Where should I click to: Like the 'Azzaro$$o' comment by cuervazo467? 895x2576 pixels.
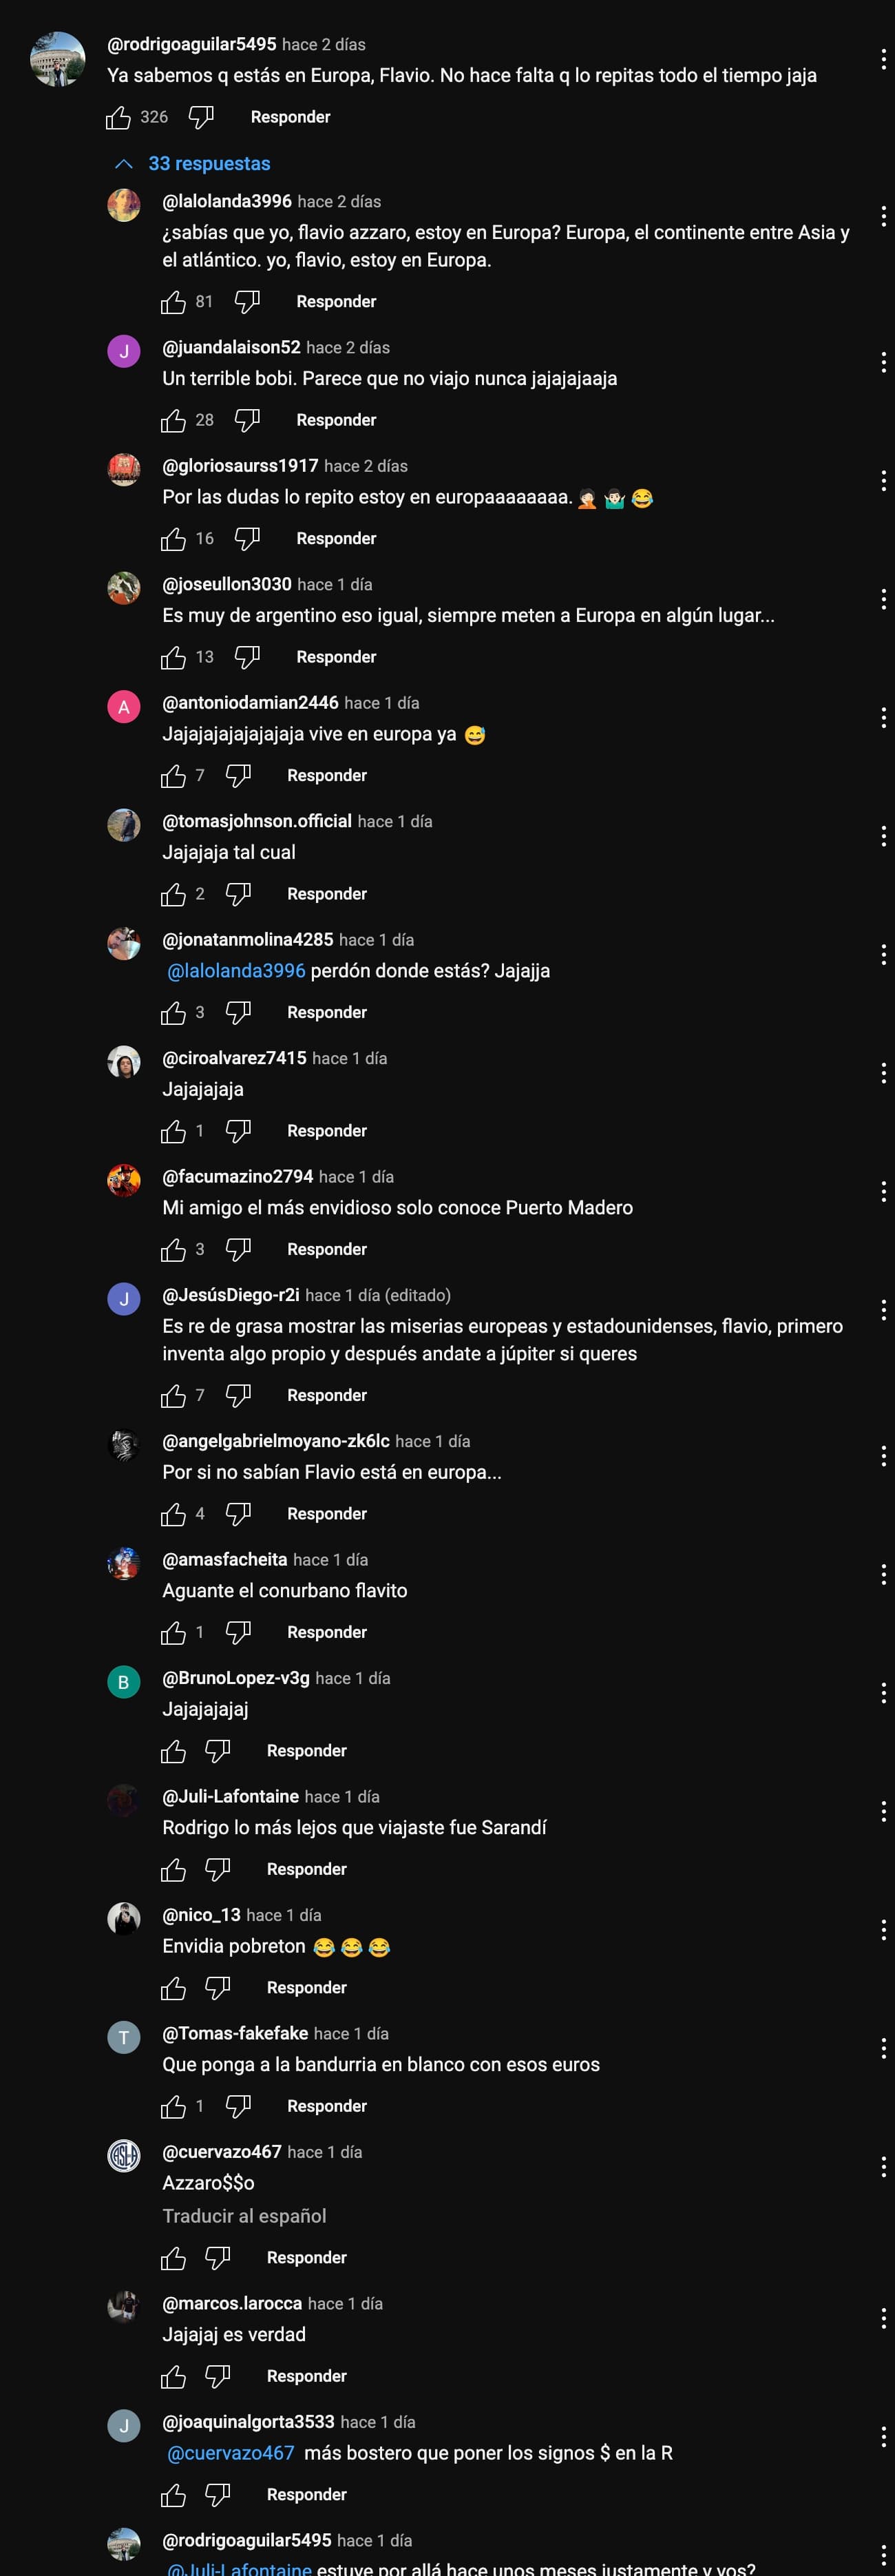[174, 2258]
